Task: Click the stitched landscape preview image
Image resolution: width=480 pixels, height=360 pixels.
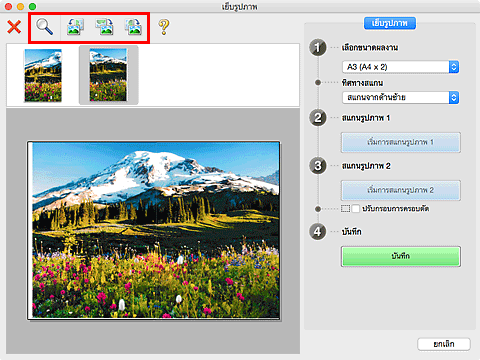Action: pyautogui.click(x=154, y=231)
